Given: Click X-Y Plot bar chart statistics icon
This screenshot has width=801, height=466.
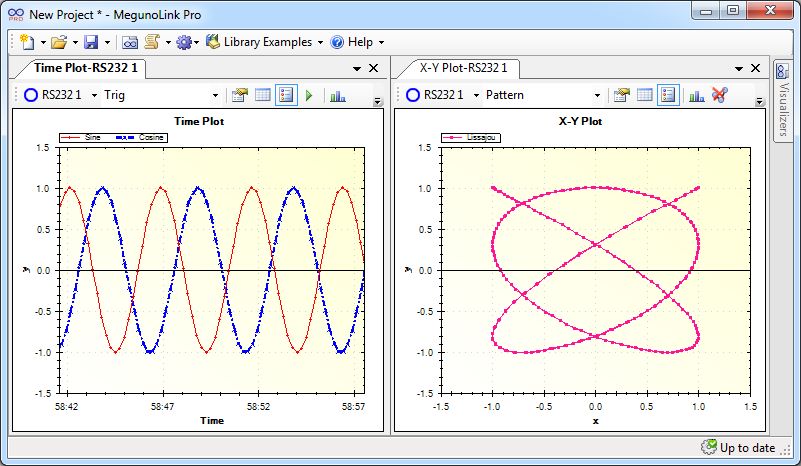Looking at the screenshot, I should 695,95.
